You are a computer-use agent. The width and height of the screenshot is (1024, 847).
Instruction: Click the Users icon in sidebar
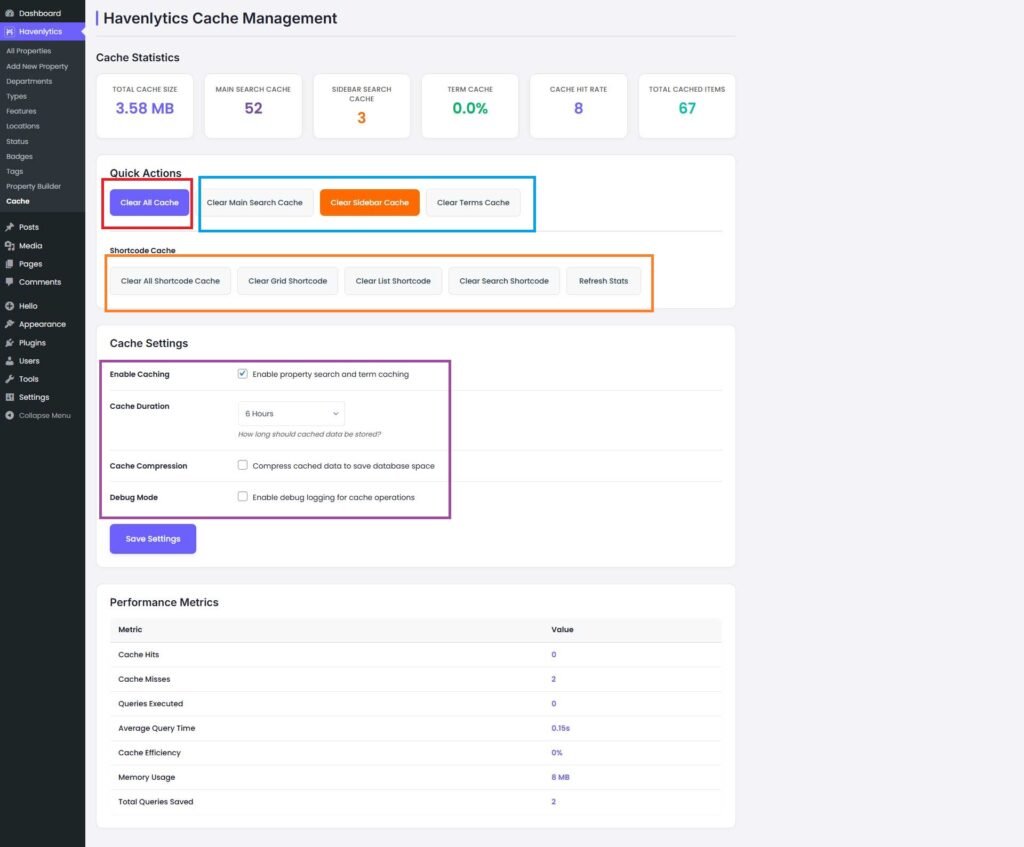[x=10, y=361]
